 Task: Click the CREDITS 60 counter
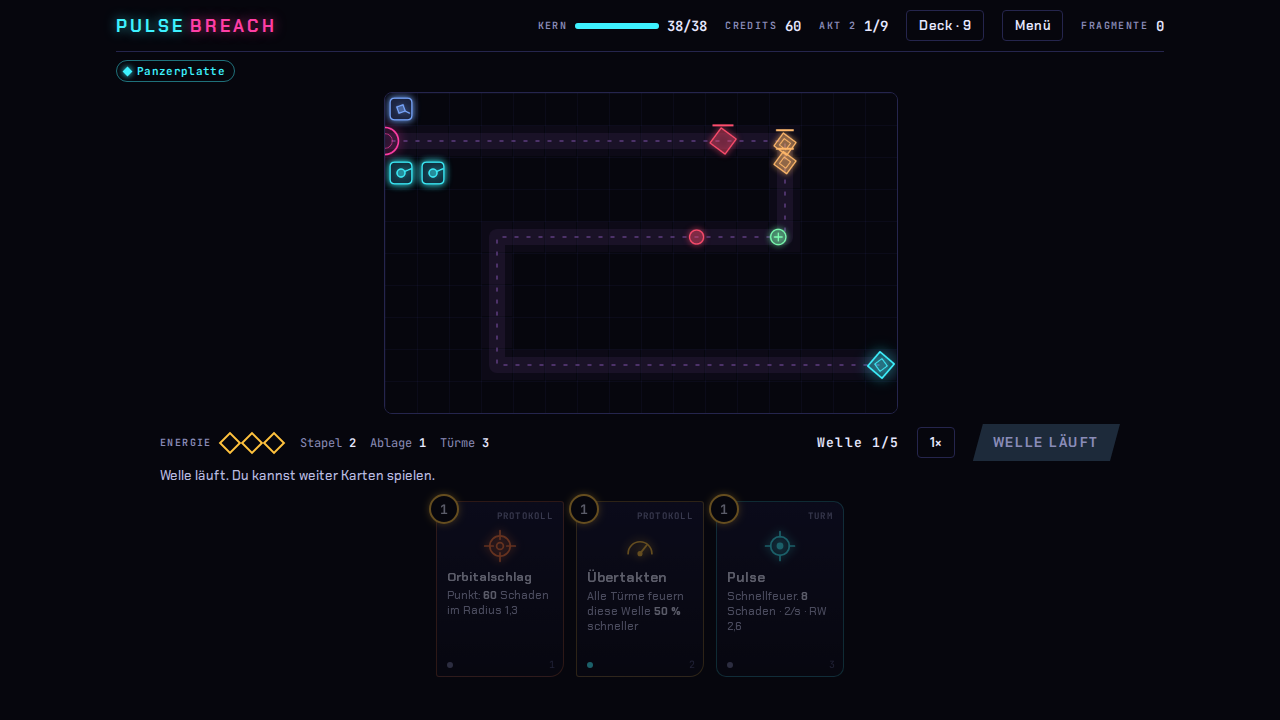pyautogui.click(x=763, y=26)
